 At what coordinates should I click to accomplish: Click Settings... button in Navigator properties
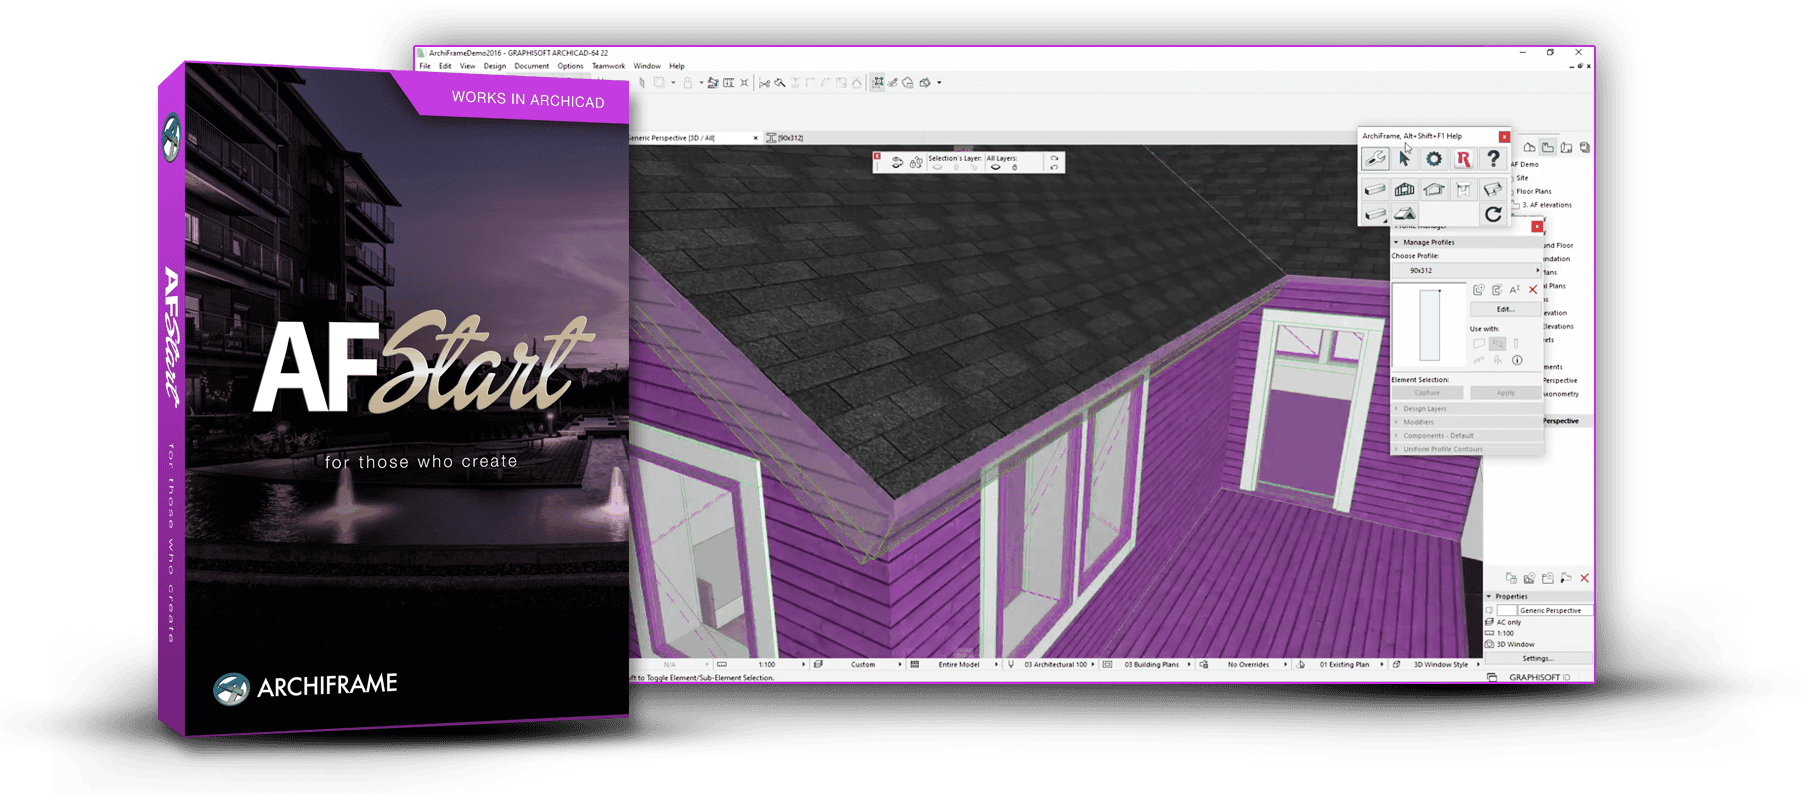[1538, 658]
